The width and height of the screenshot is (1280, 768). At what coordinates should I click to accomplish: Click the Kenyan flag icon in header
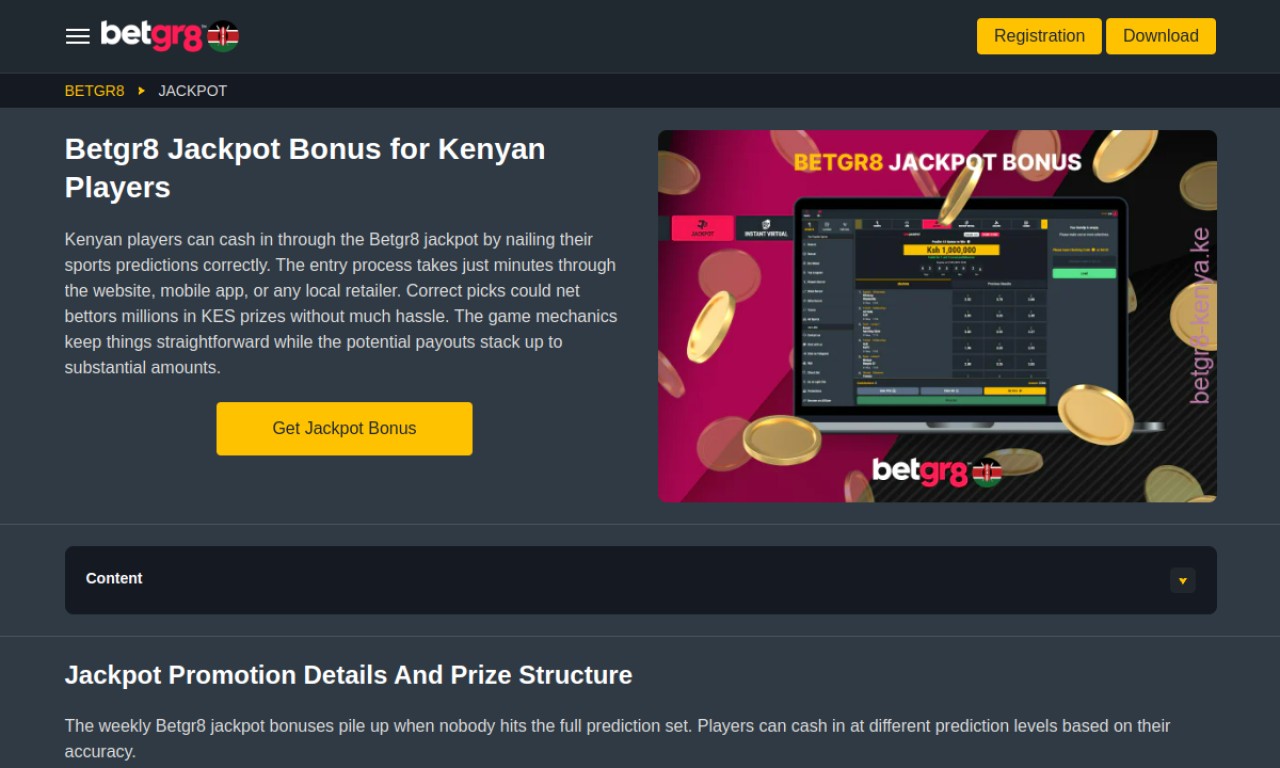tap(223, 36)
